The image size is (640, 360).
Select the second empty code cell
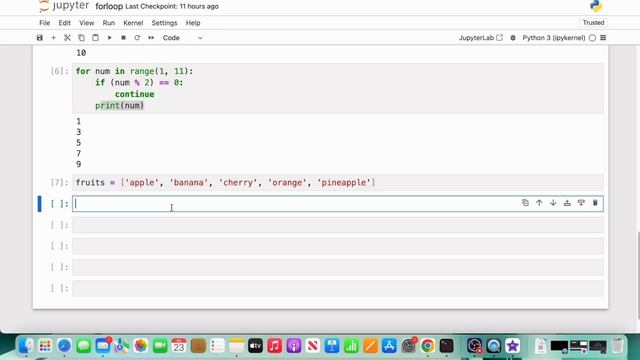[x=338, y=225]
